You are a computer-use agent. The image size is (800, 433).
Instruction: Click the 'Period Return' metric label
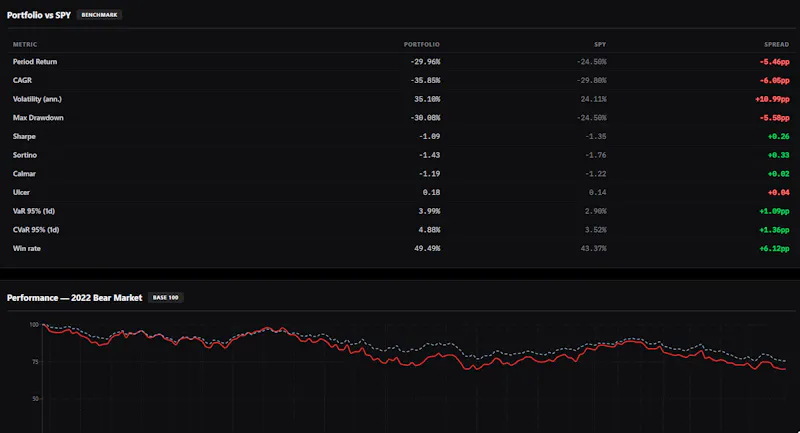tap(35, 62)
